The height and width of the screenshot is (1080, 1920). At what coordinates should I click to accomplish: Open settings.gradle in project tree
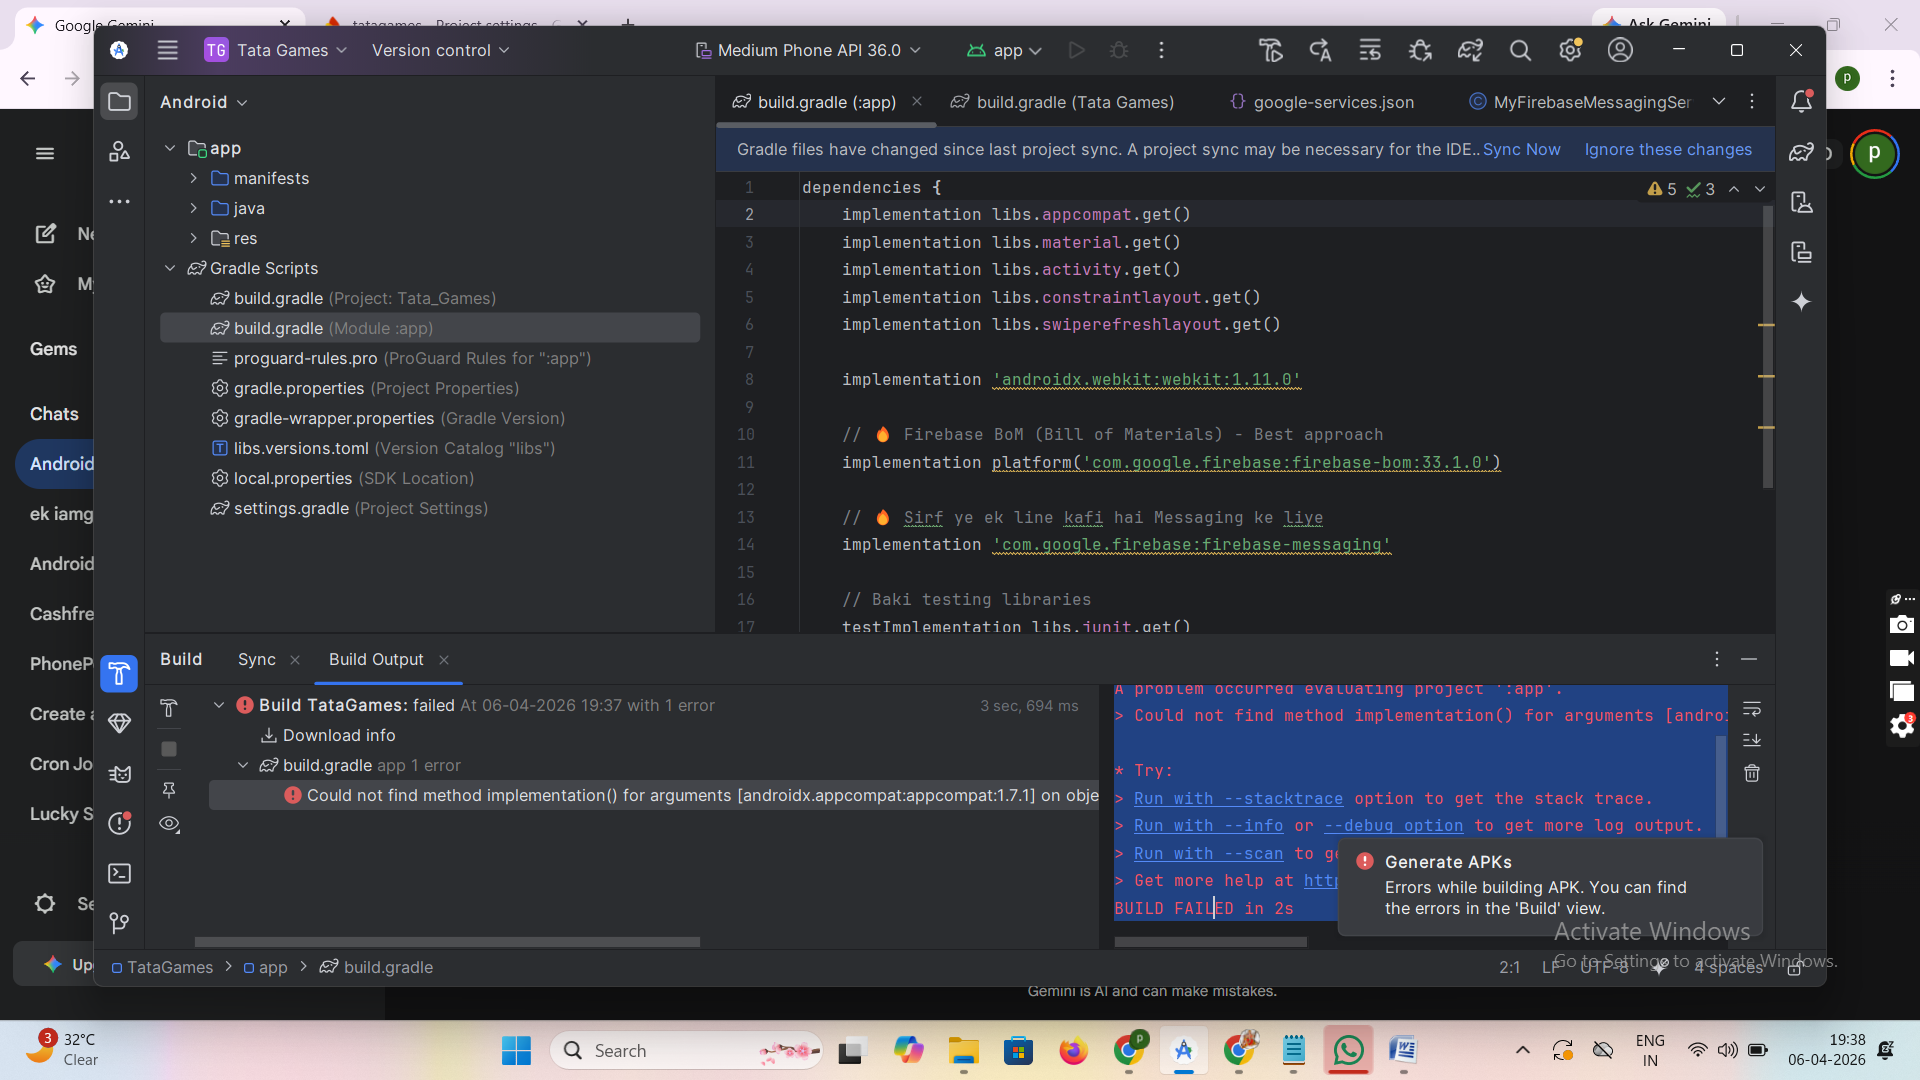(349, 508)
